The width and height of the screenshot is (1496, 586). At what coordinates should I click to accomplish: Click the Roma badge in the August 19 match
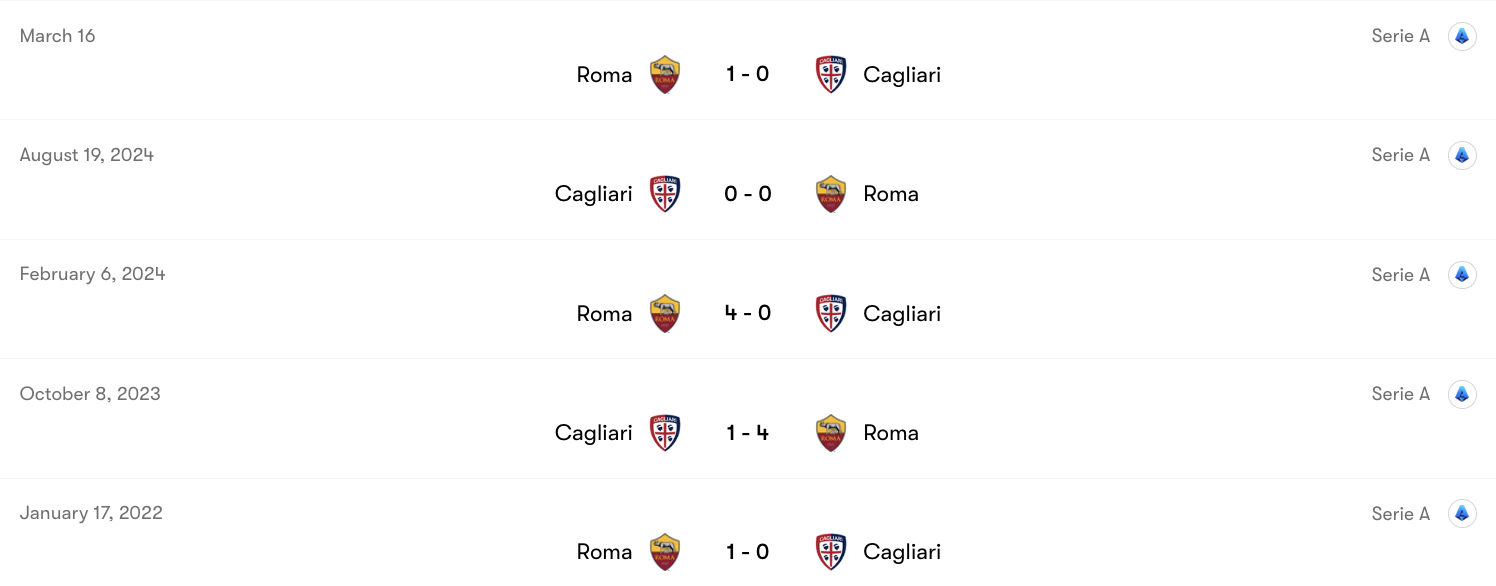pyautogui.click(x=831, y=192)
